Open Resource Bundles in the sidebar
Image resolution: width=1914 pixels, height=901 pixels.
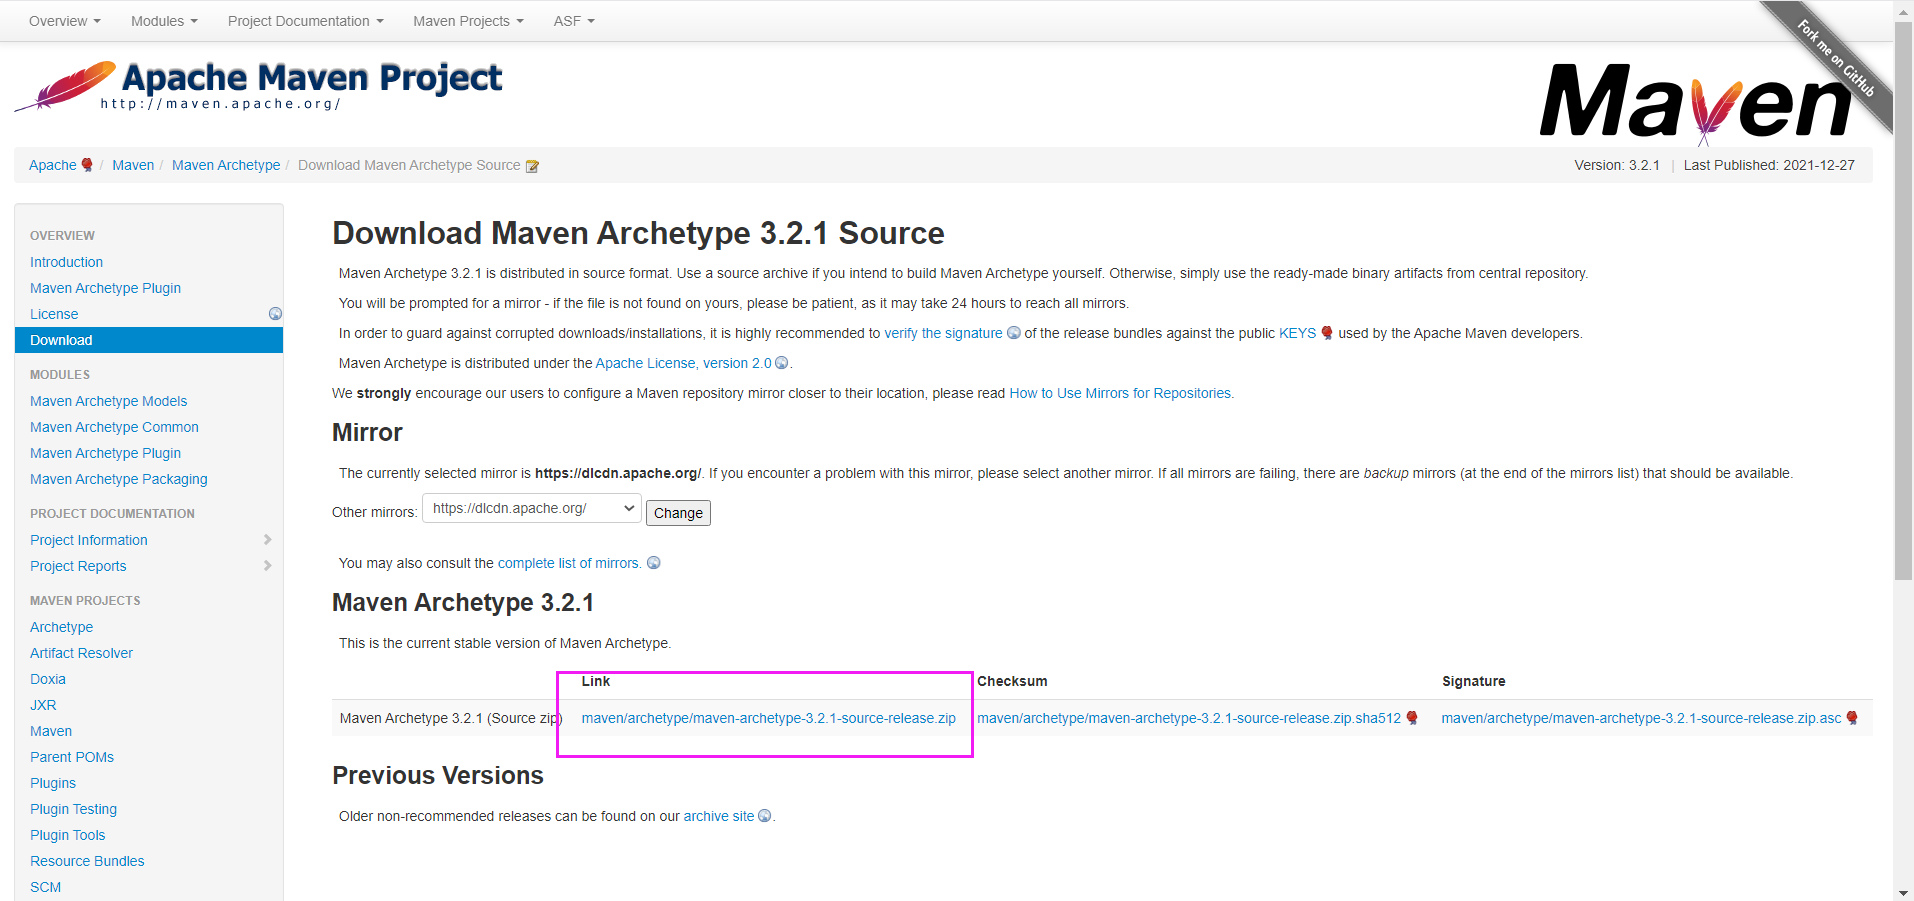87,861
